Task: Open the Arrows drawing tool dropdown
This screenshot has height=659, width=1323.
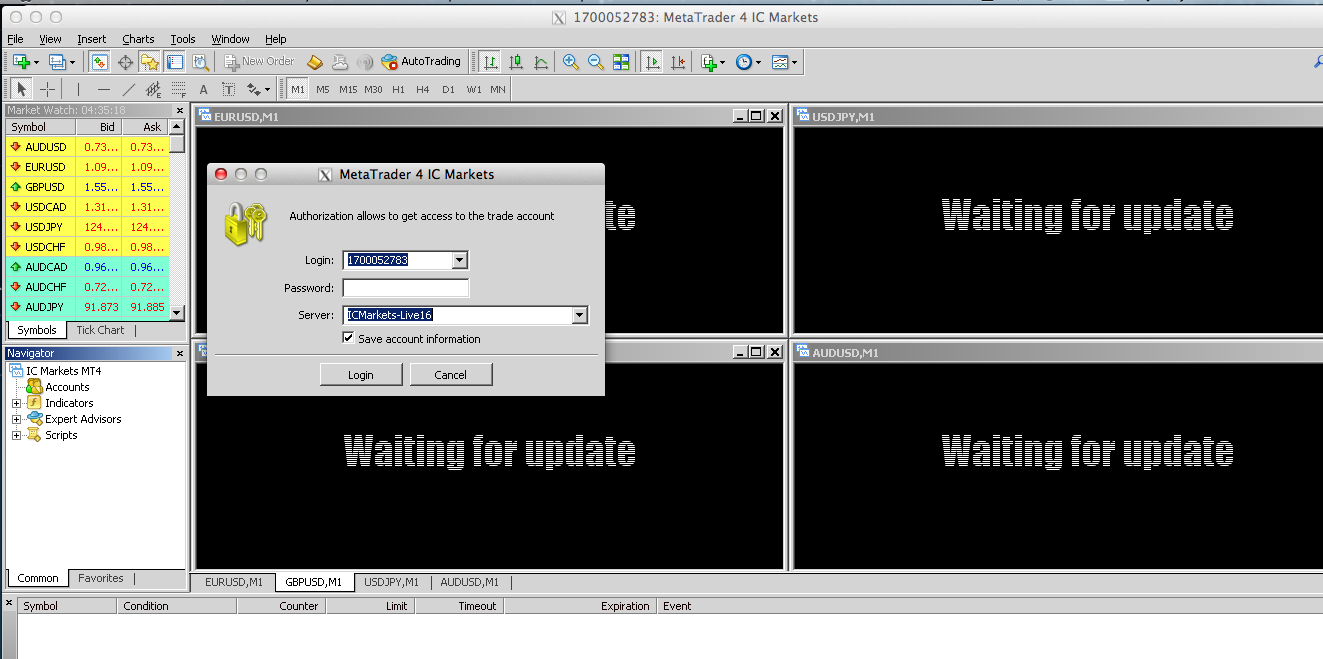Action: click(259, 89)
